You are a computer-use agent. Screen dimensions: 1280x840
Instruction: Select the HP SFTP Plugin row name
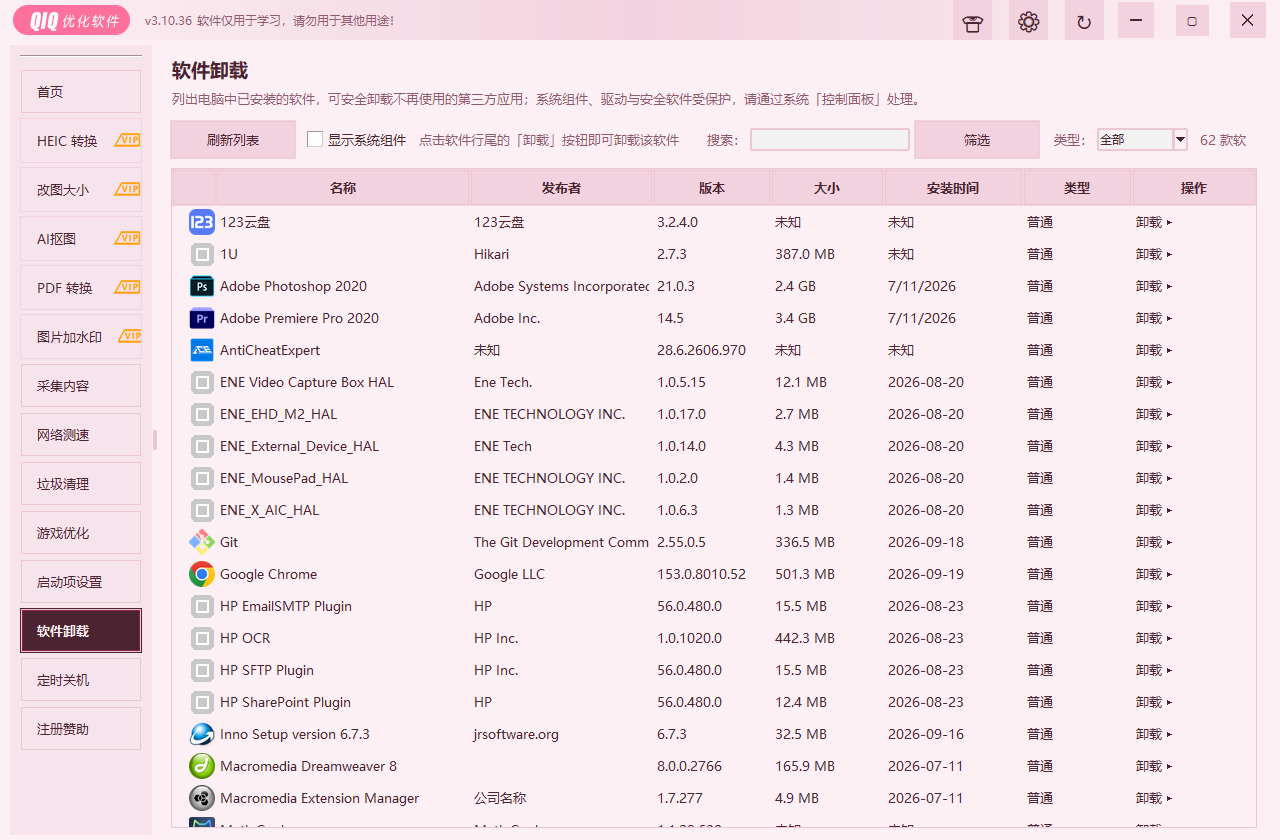coord(267,670)
